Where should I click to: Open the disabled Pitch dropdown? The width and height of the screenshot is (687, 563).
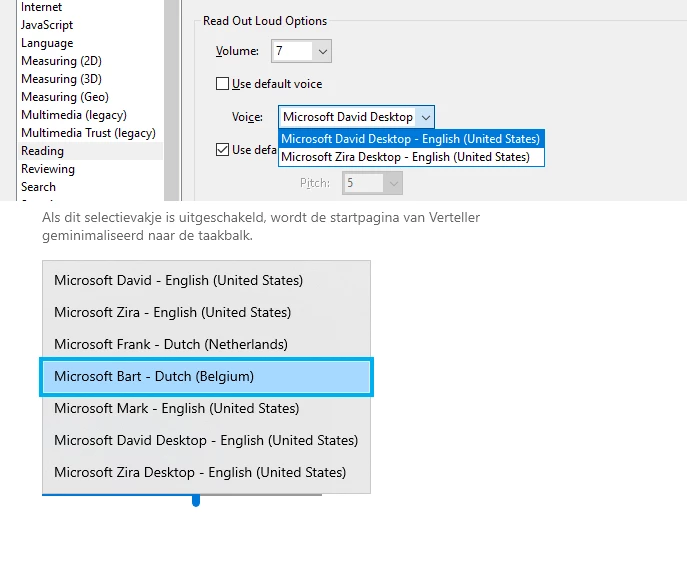pyautogui.click(x=372, y=183)
